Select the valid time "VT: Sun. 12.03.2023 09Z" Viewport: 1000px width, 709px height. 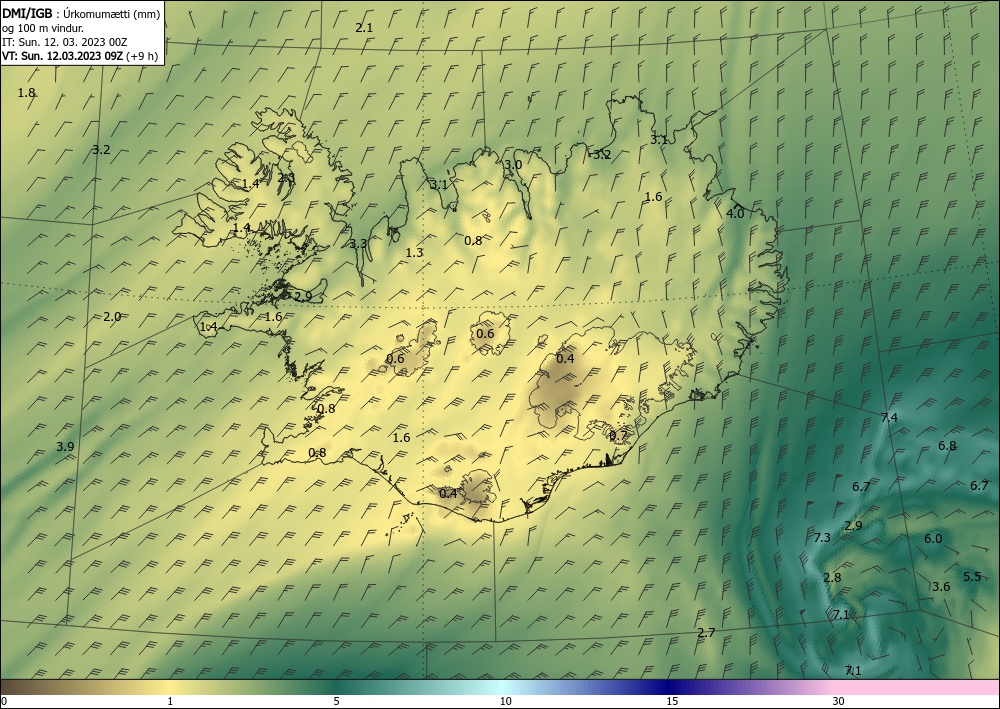tap(62, 56)
